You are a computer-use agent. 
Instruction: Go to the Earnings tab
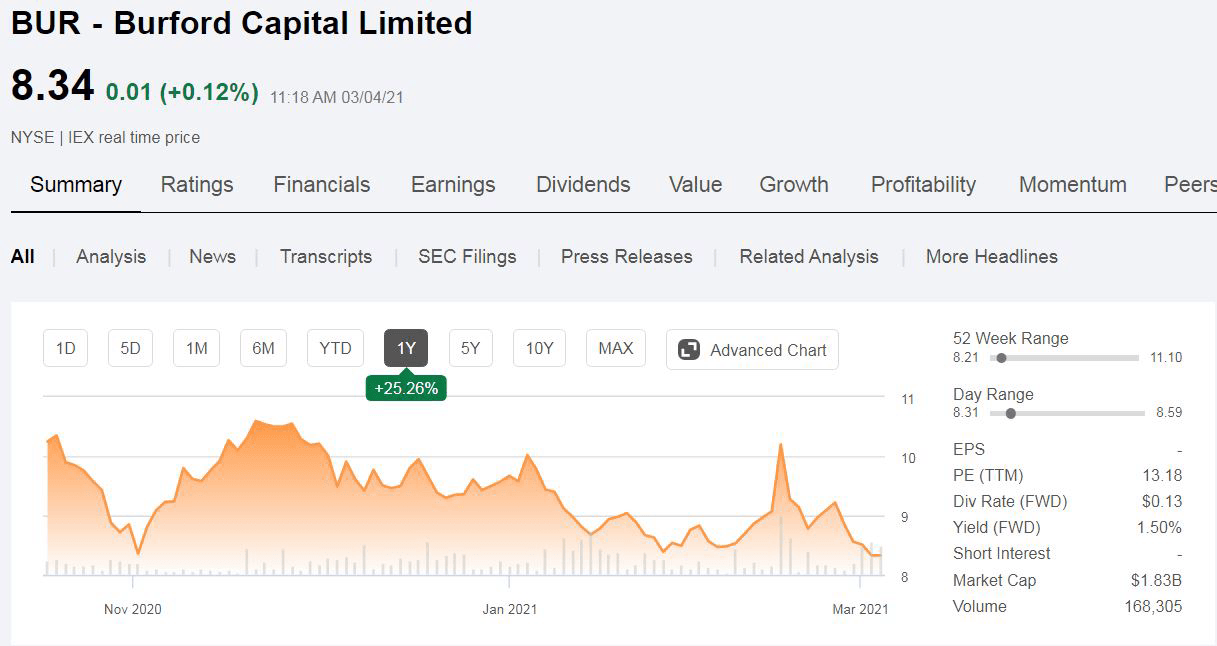pyautogui.click(x=453, y=185)
